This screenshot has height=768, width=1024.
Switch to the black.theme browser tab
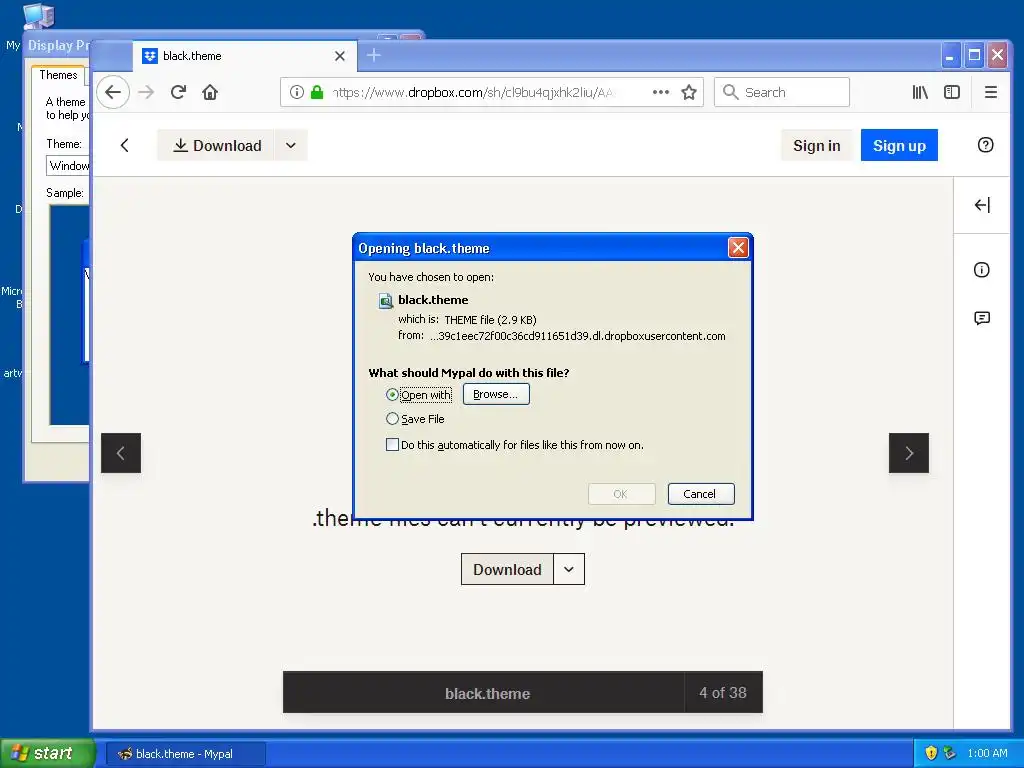click(x=245, y=56)
